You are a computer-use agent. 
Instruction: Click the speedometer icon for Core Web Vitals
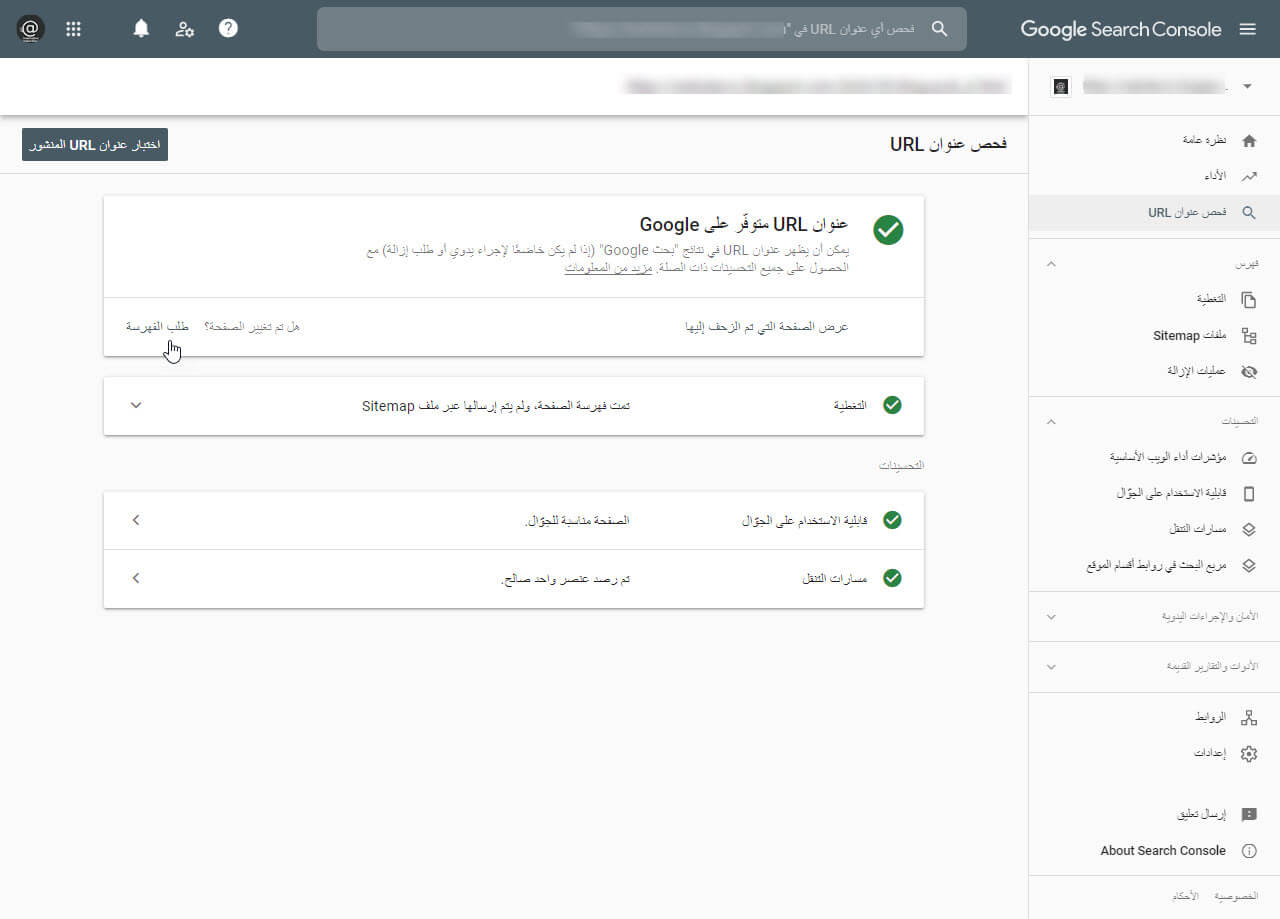click(1248, 458)
